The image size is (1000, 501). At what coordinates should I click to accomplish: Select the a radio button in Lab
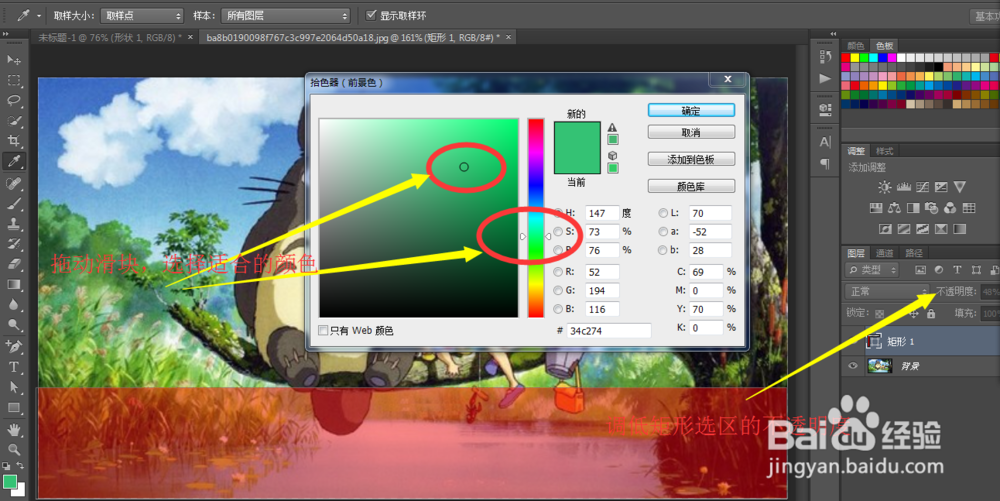pyautogui.click(x=663, y=231)
